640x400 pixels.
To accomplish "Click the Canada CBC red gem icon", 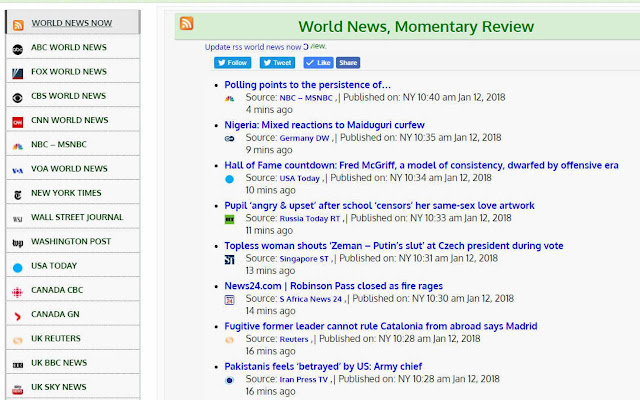I will coord(18,292).
